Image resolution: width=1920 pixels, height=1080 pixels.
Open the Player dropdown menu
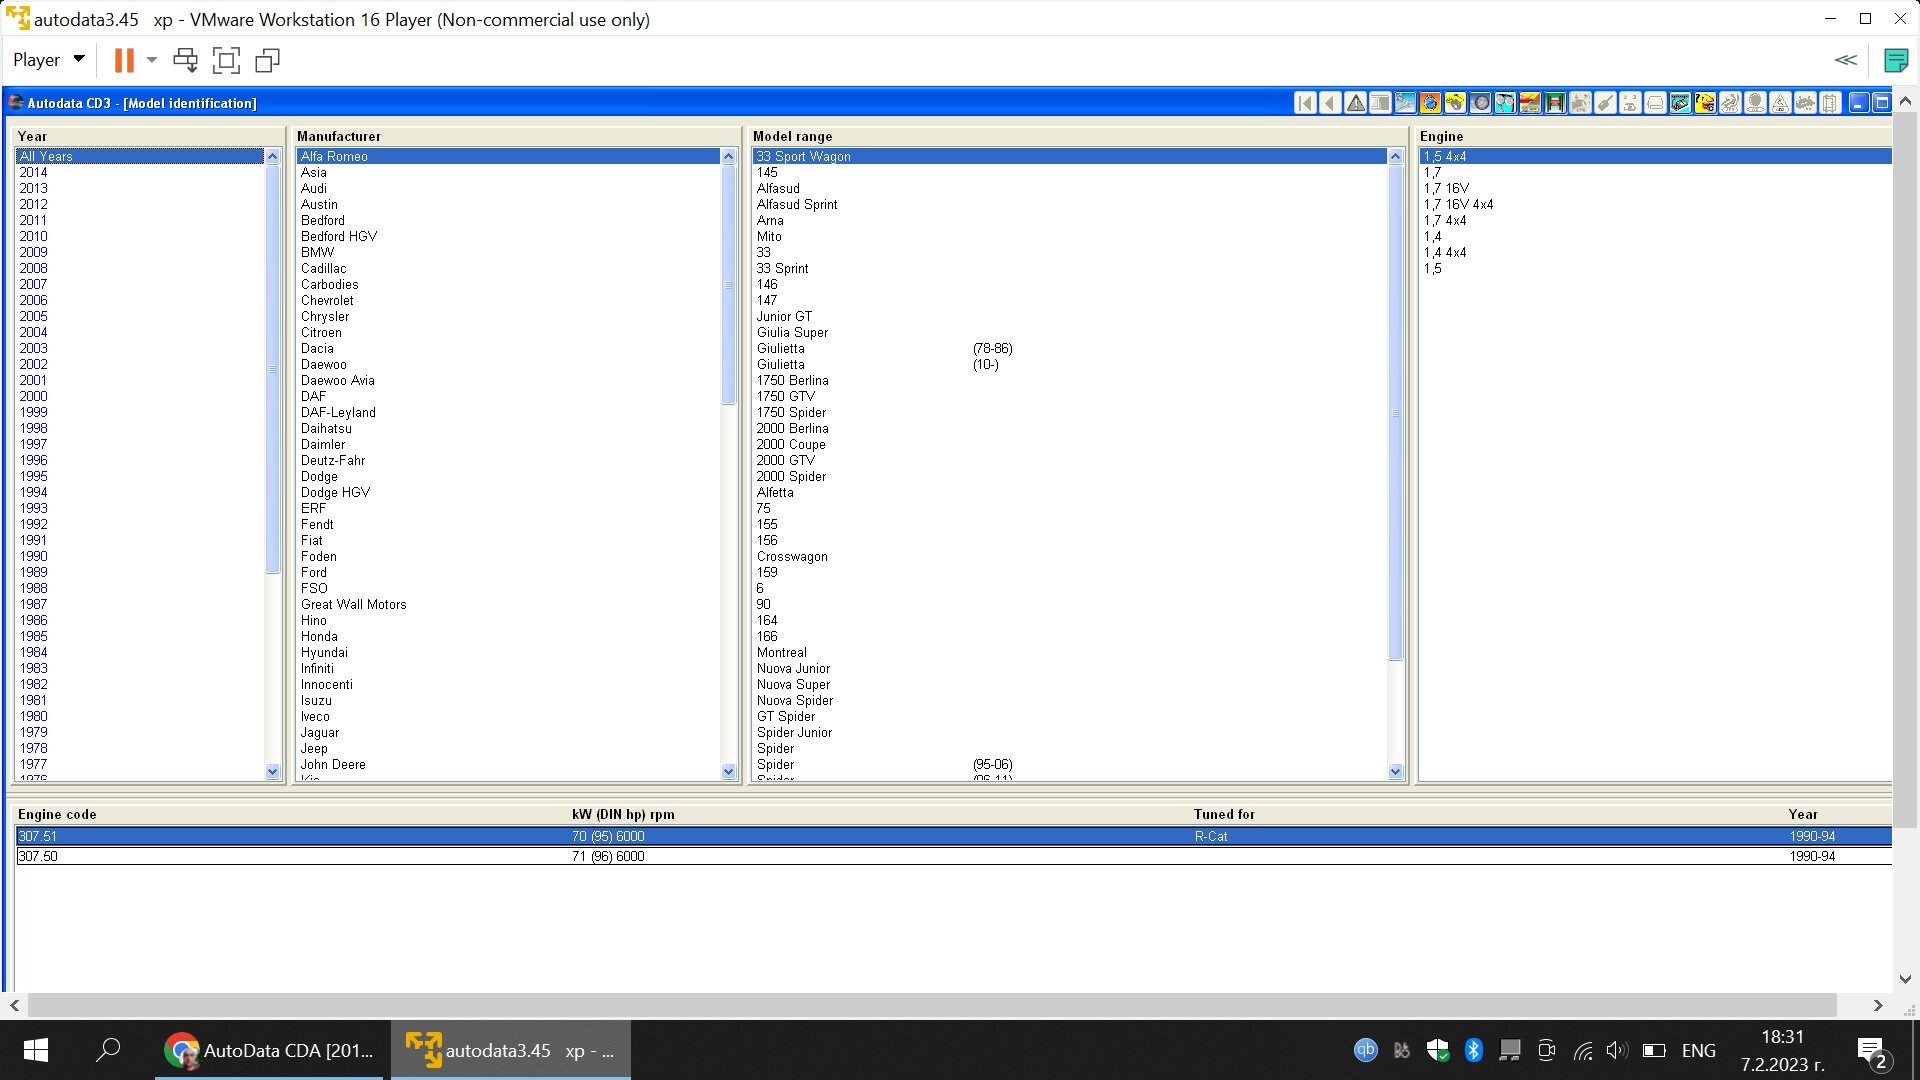point(47,59)
